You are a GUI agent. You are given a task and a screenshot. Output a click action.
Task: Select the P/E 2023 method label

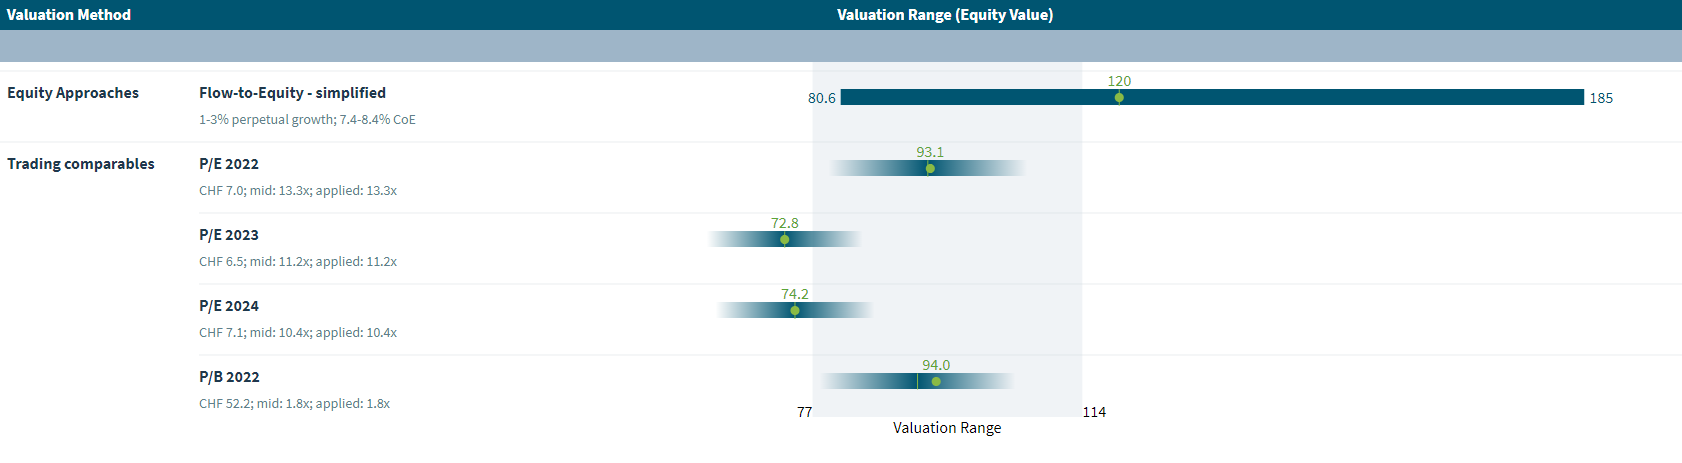pyautogui.click(x=229, y=235)
